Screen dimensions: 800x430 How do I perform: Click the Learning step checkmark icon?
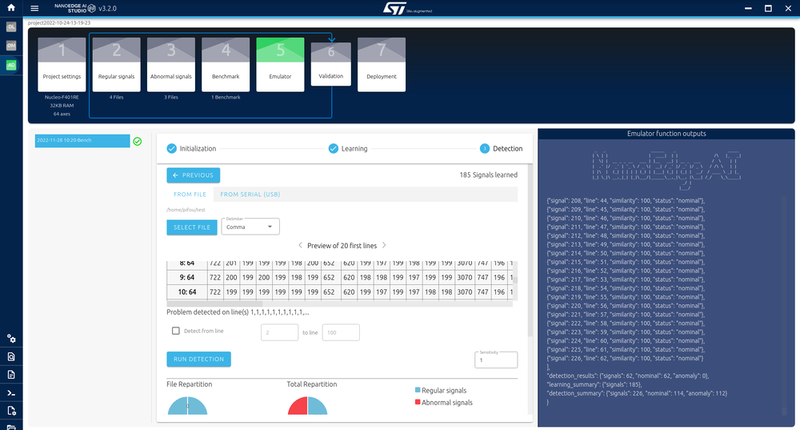(x=333, y=148)
